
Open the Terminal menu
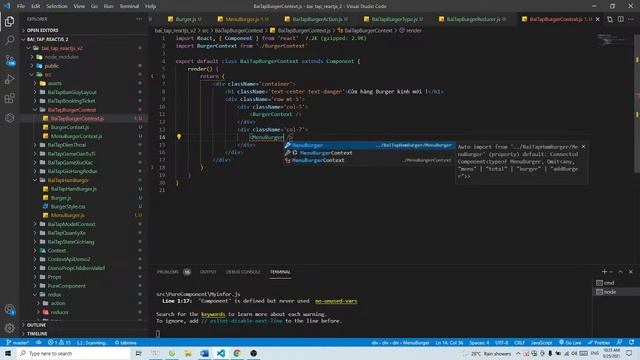tap(129, 6)
